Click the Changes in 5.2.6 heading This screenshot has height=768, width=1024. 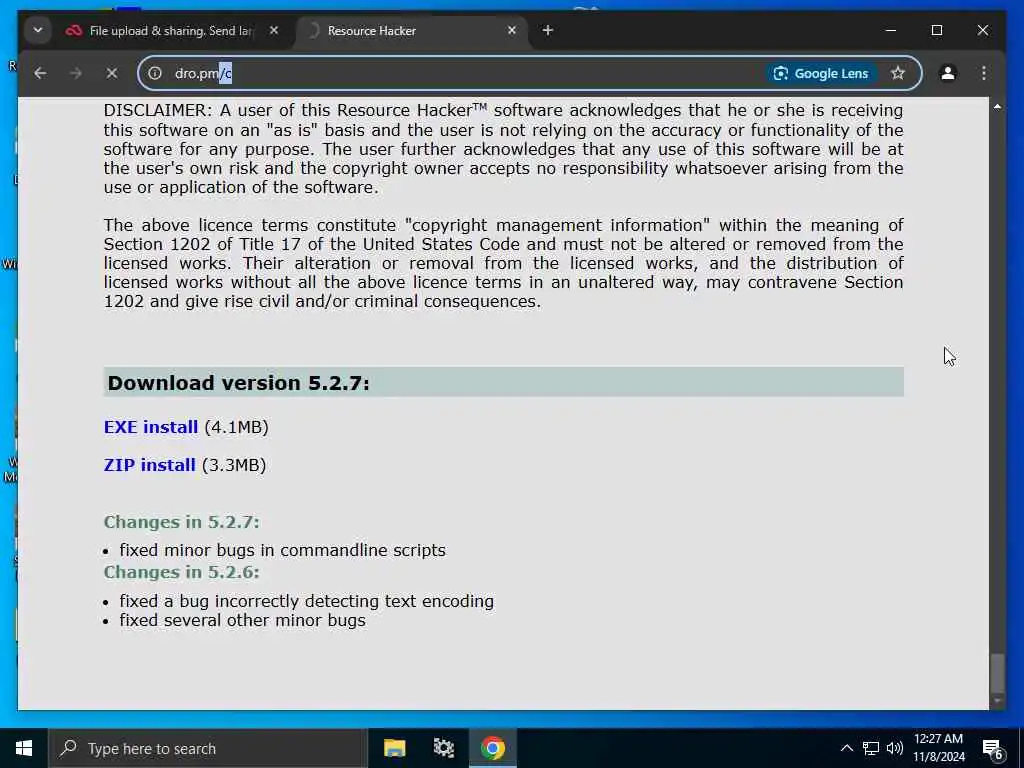pos(182,572)
